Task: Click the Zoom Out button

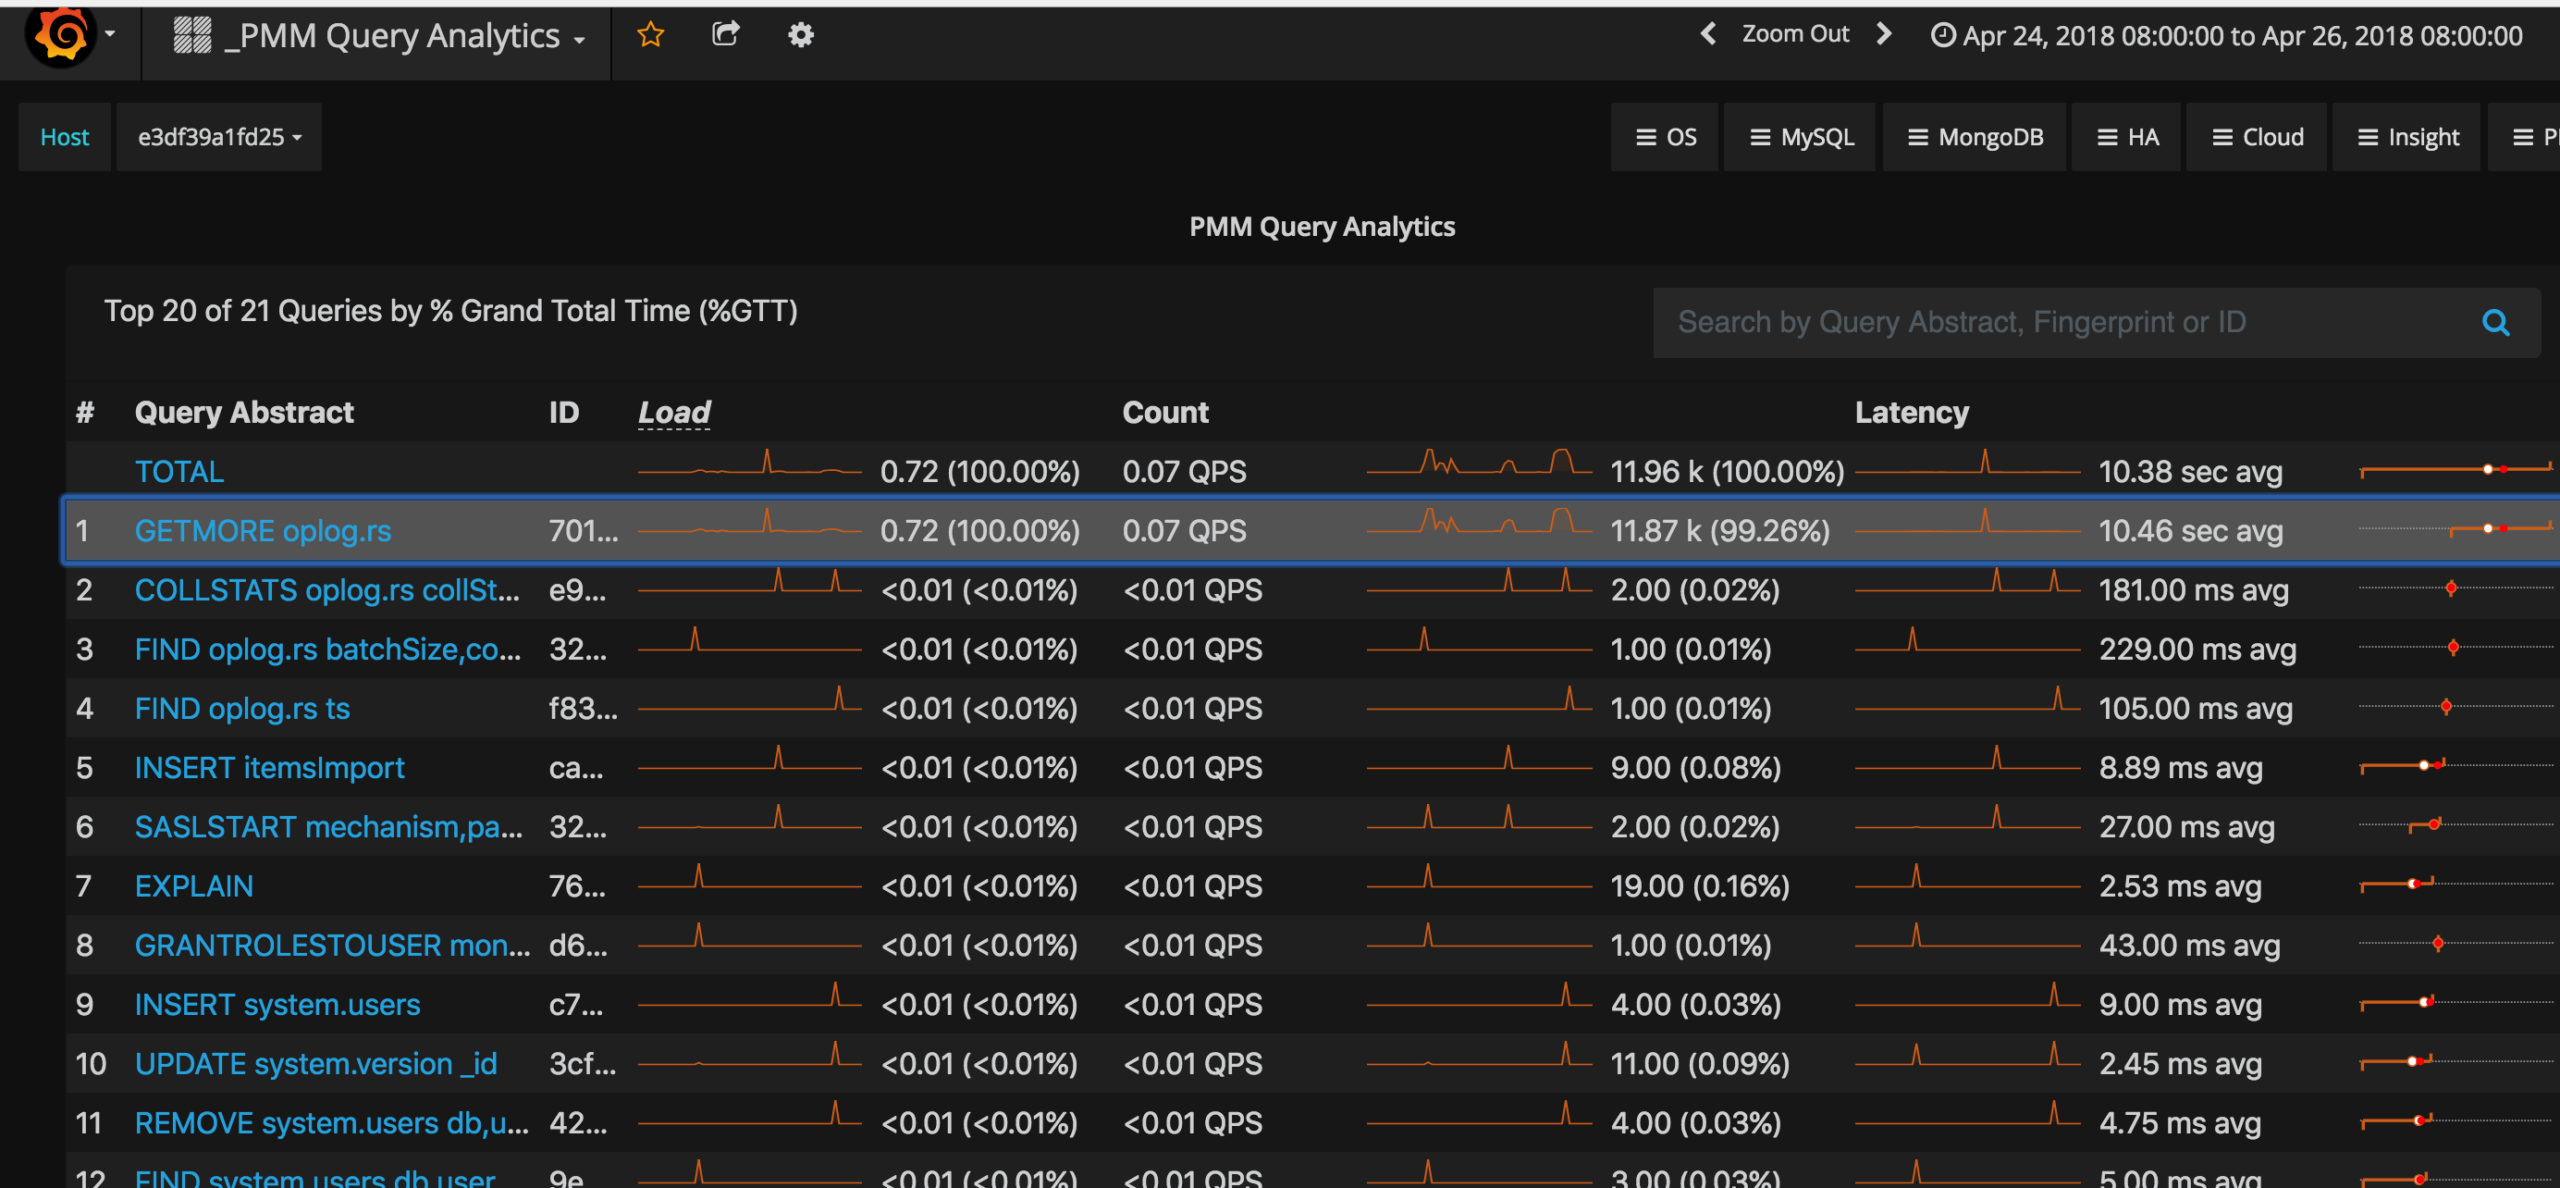Action: point(1795,34)
